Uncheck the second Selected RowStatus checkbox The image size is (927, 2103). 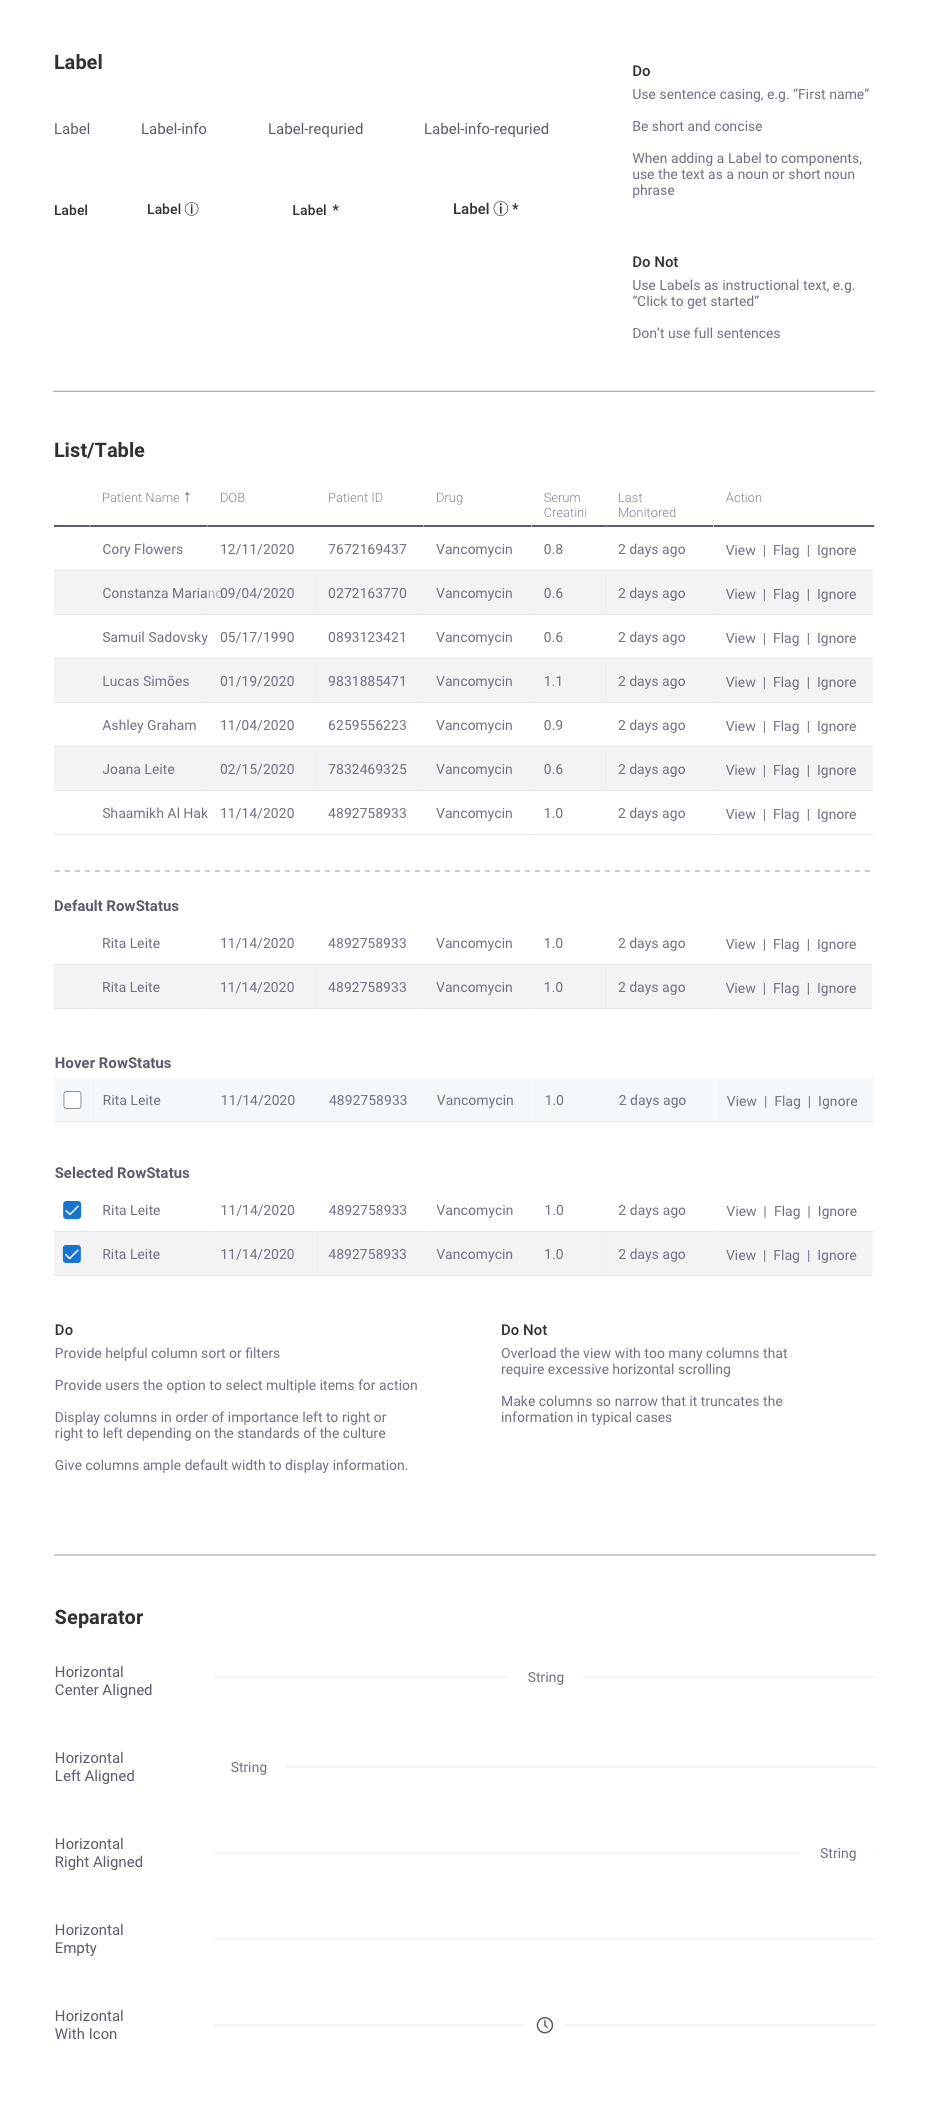pyautogui.click(x=72, y=1254)
